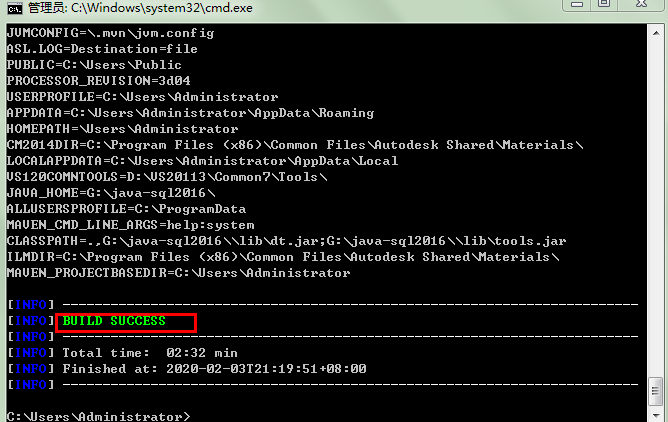Open the cmd.exe system menu icon
The image size is (668, 422).
[x=14, y=8]
